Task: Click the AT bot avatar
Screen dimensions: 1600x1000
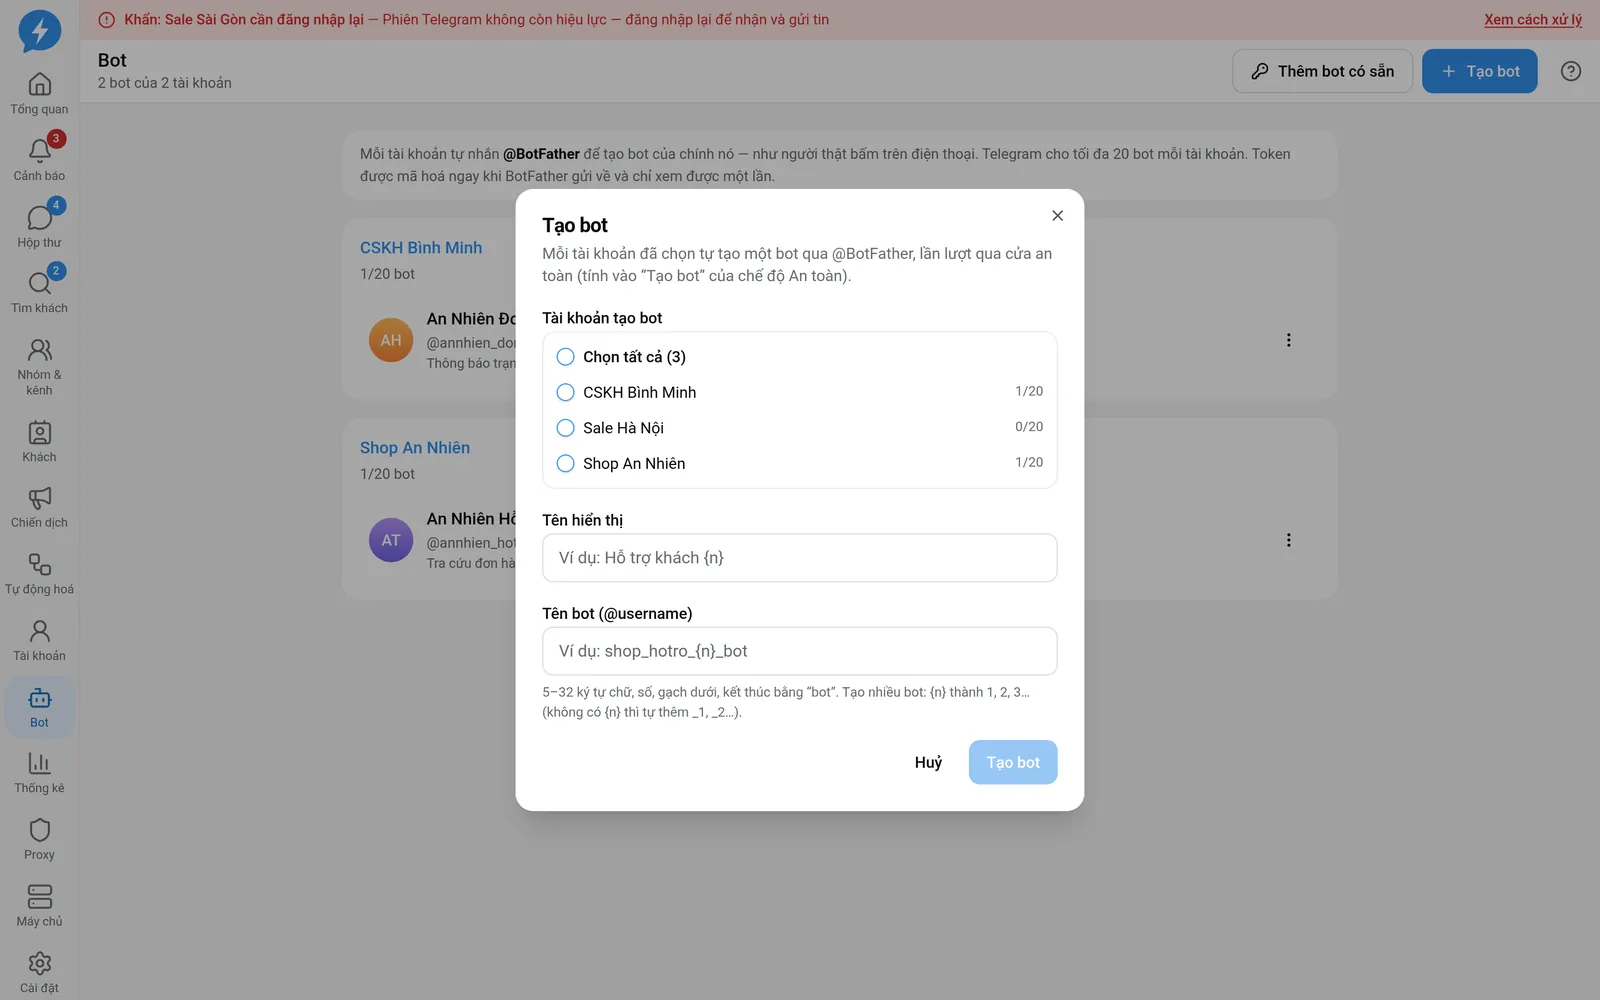Action: (391, 540)
